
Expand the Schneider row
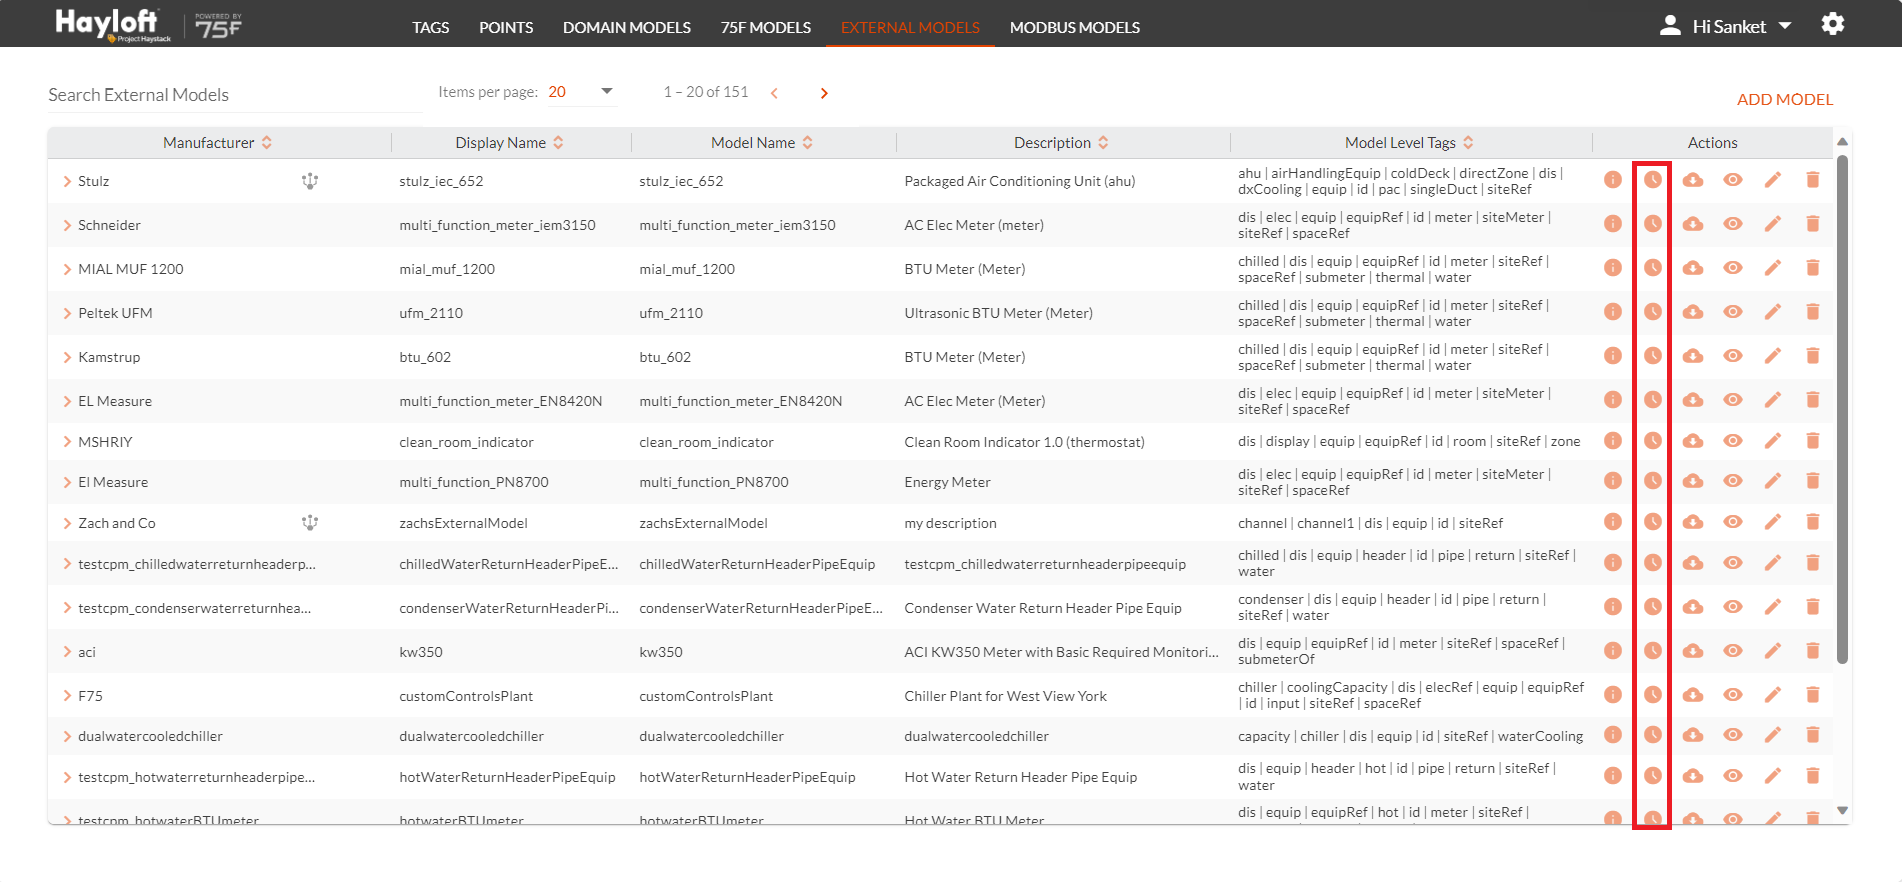67,225
